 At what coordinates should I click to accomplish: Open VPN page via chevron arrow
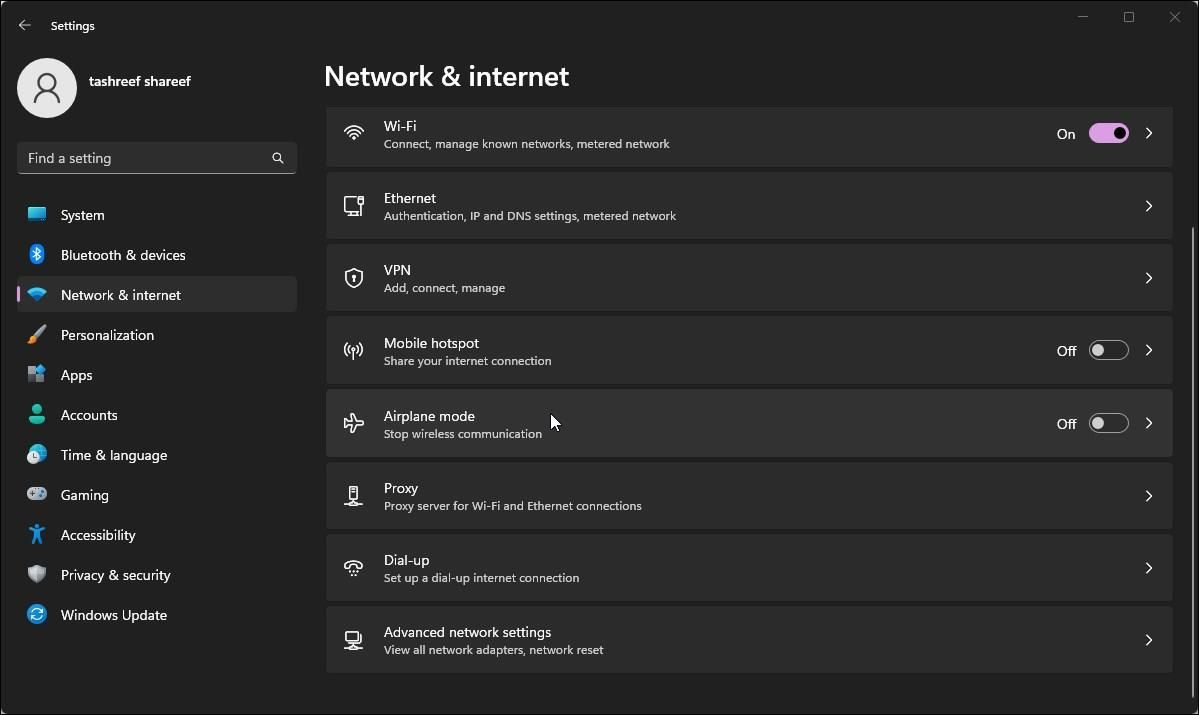click(x=1149, y=278)
